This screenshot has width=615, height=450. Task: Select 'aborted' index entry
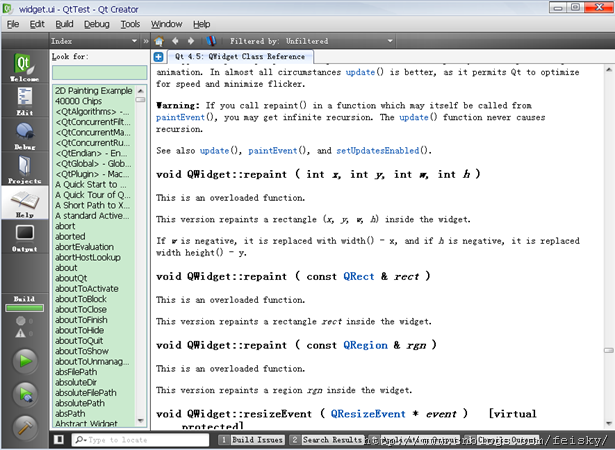(x=94, y=237)
